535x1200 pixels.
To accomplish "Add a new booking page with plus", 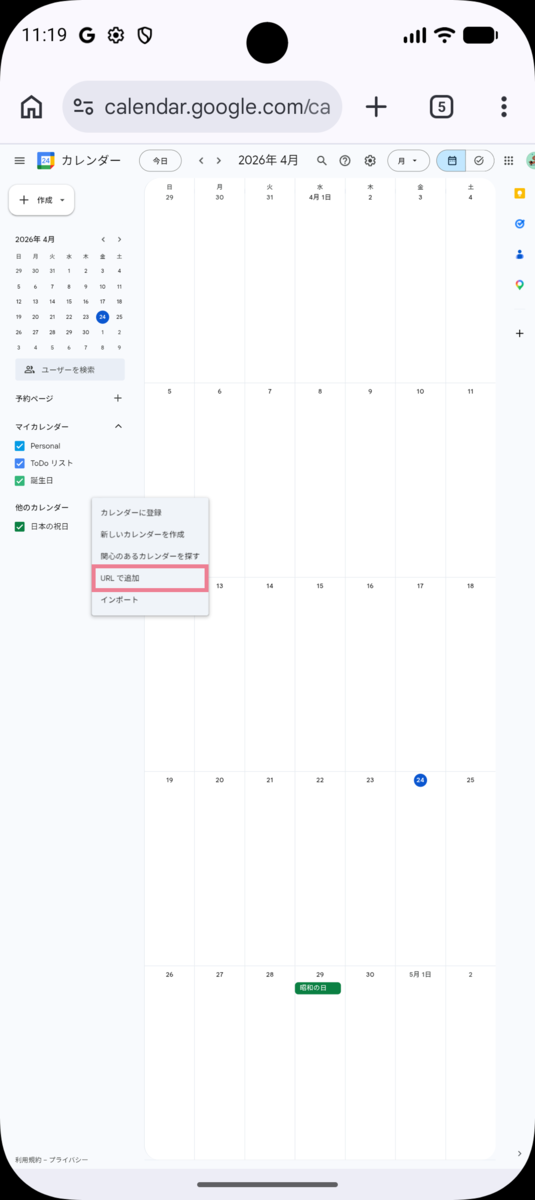I will (118, 398).
